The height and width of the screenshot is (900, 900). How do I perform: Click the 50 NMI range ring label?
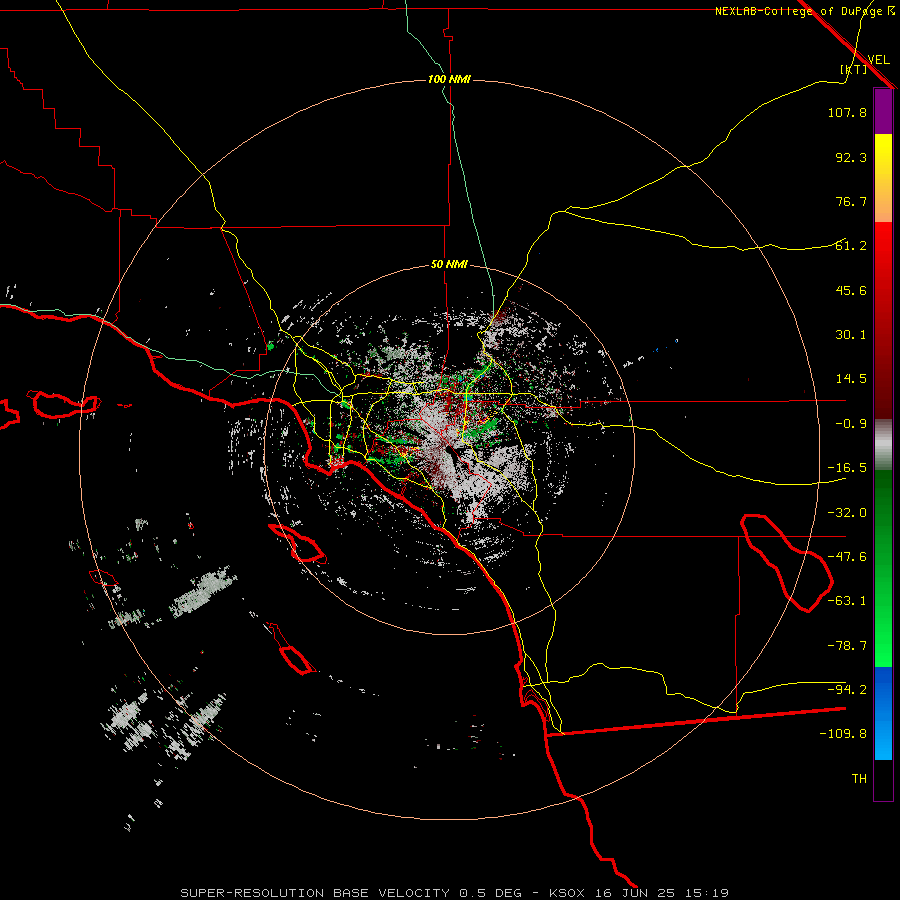tap(449, 265)
